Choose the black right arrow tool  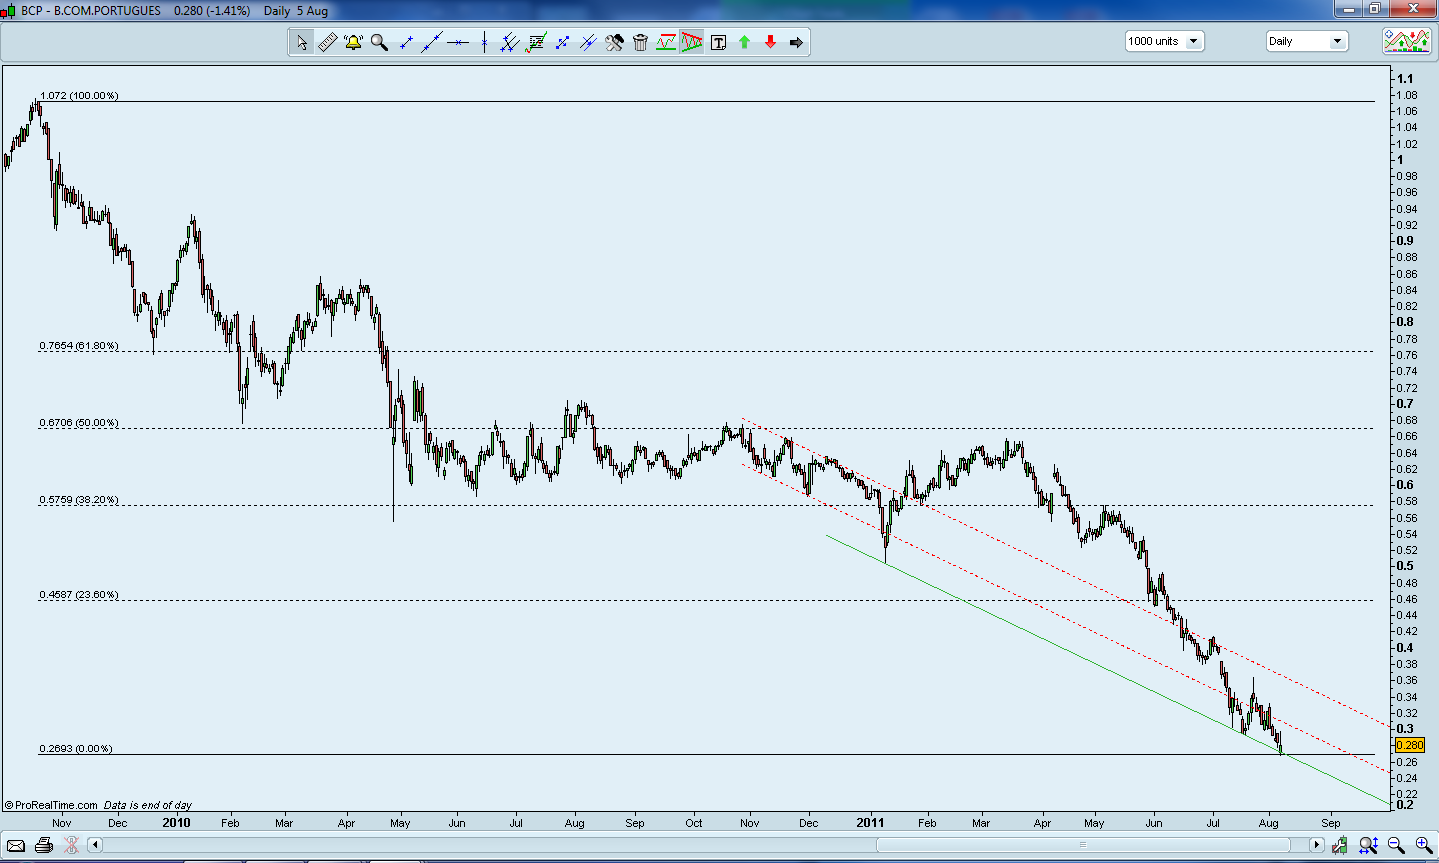click(x=796, y=42)
